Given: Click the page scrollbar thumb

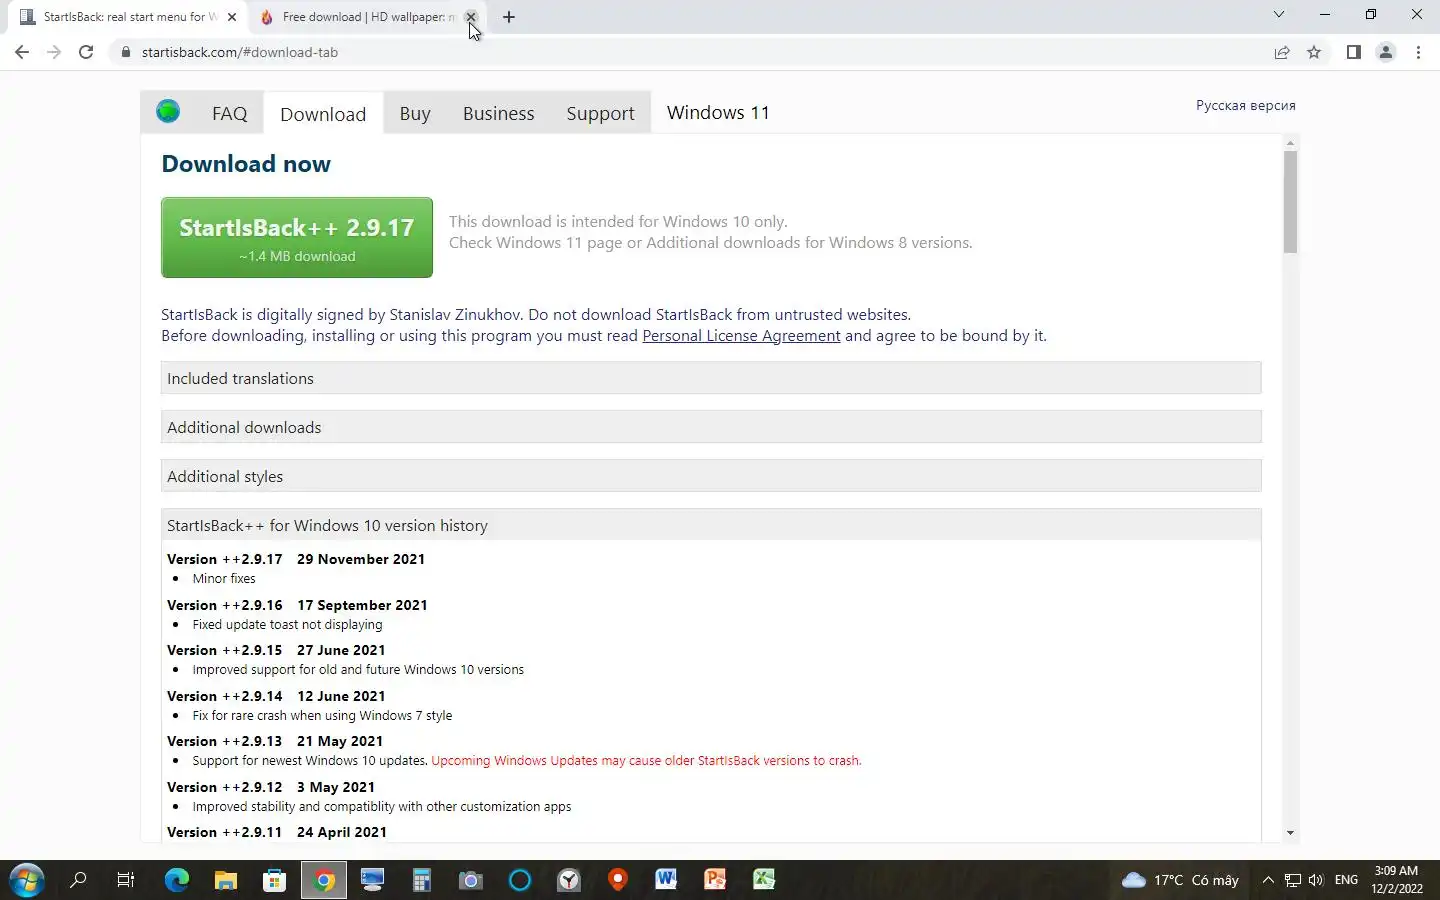Looking at the screenshot, I should (1290, 202).
